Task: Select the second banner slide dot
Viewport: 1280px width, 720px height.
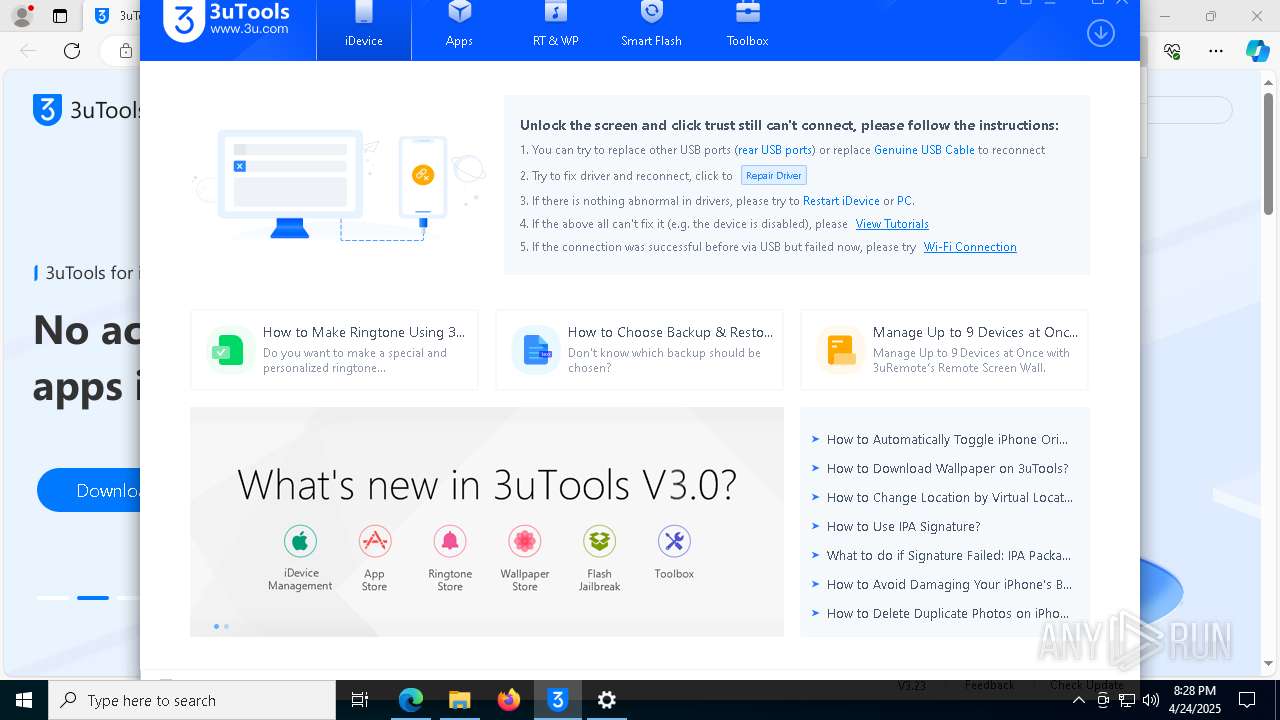Action: click(x=226, y=626)
